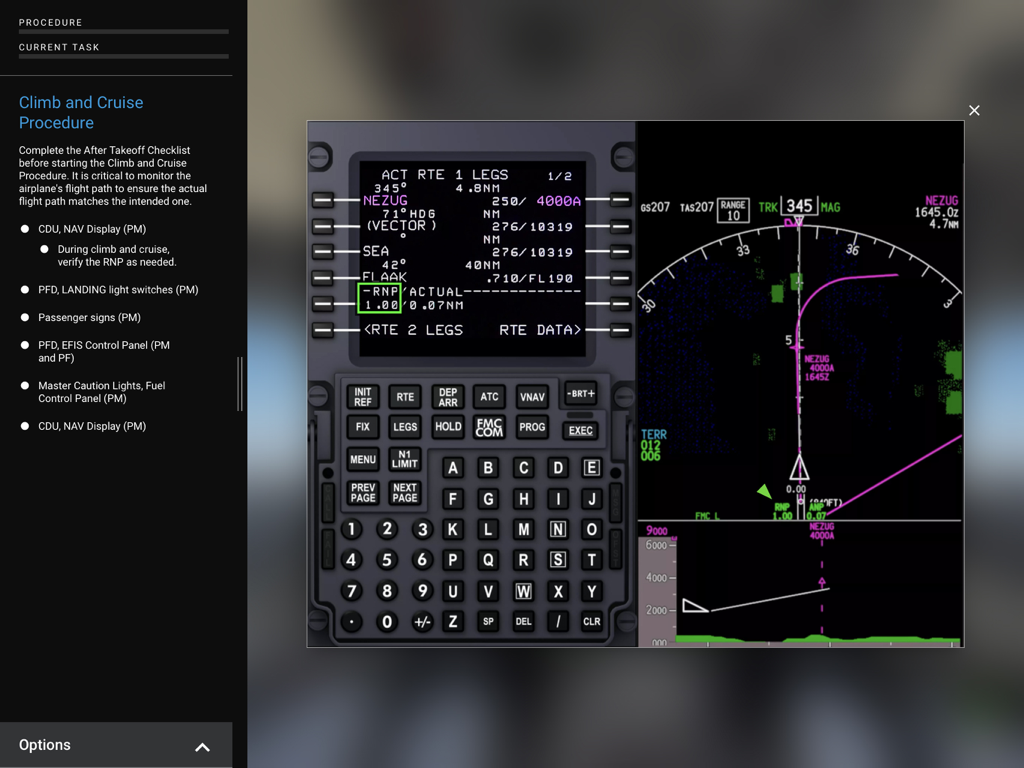Go back with the PREV PAGE key

[362, 492]
